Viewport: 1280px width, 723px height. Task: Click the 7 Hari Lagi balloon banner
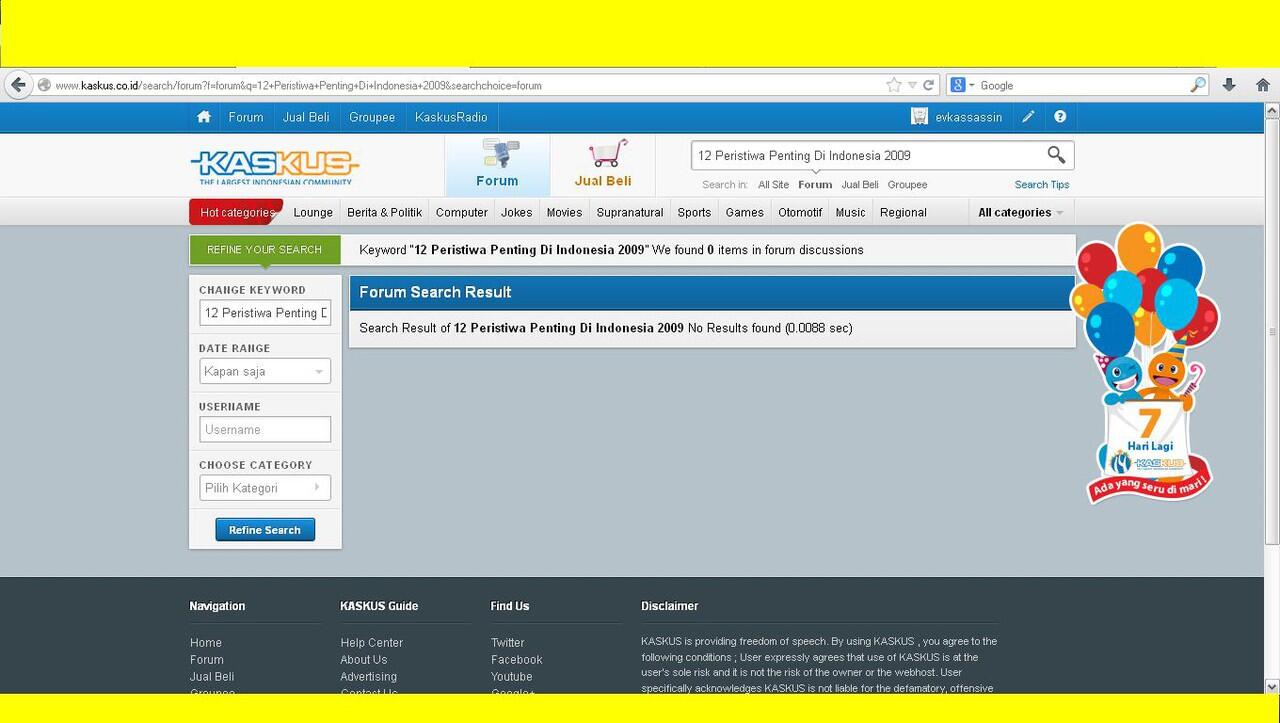1146,363
